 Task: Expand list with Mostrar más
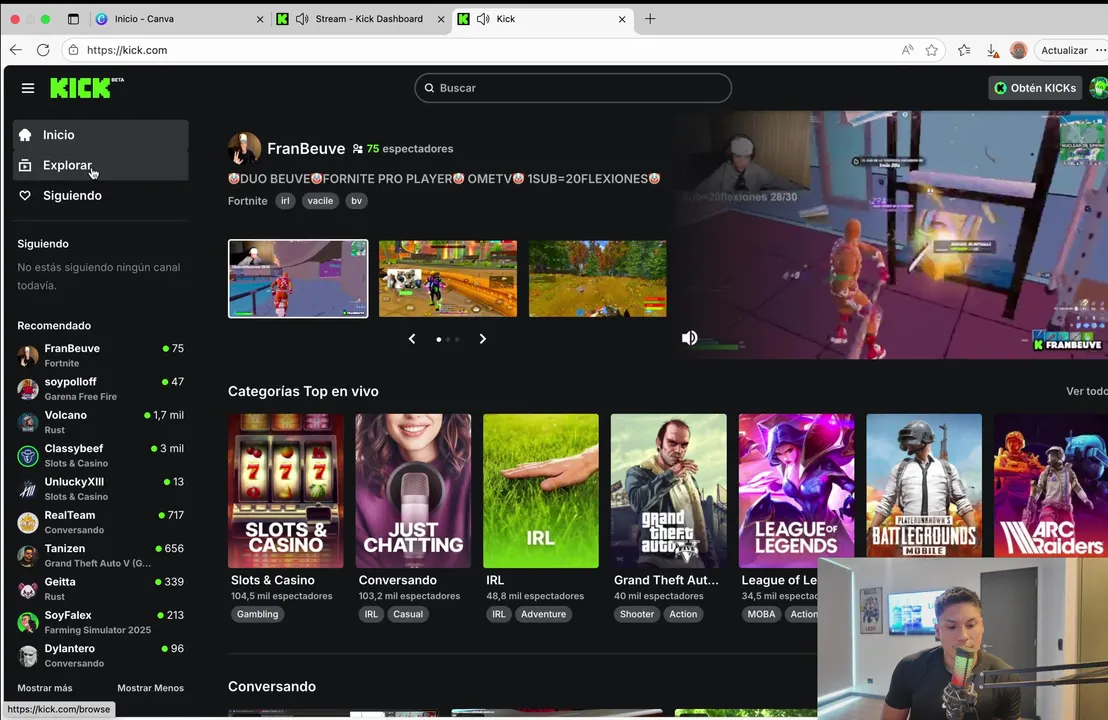click(x=45, y=687)
